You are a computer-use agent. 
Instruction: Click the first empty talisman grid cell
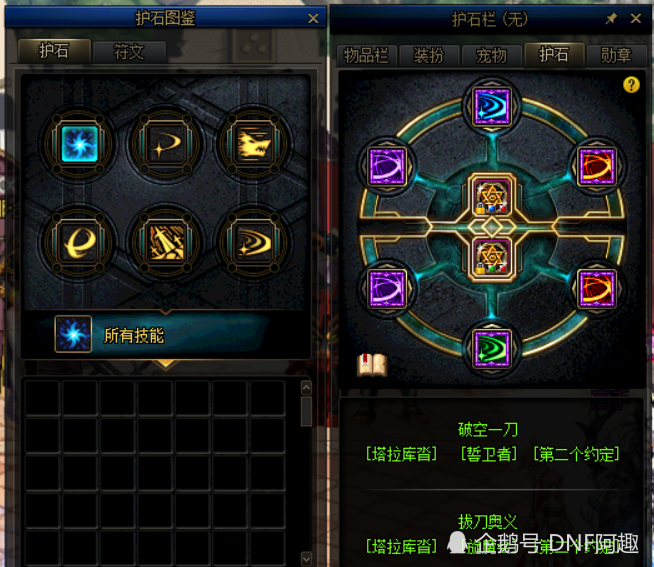point(43,398)
